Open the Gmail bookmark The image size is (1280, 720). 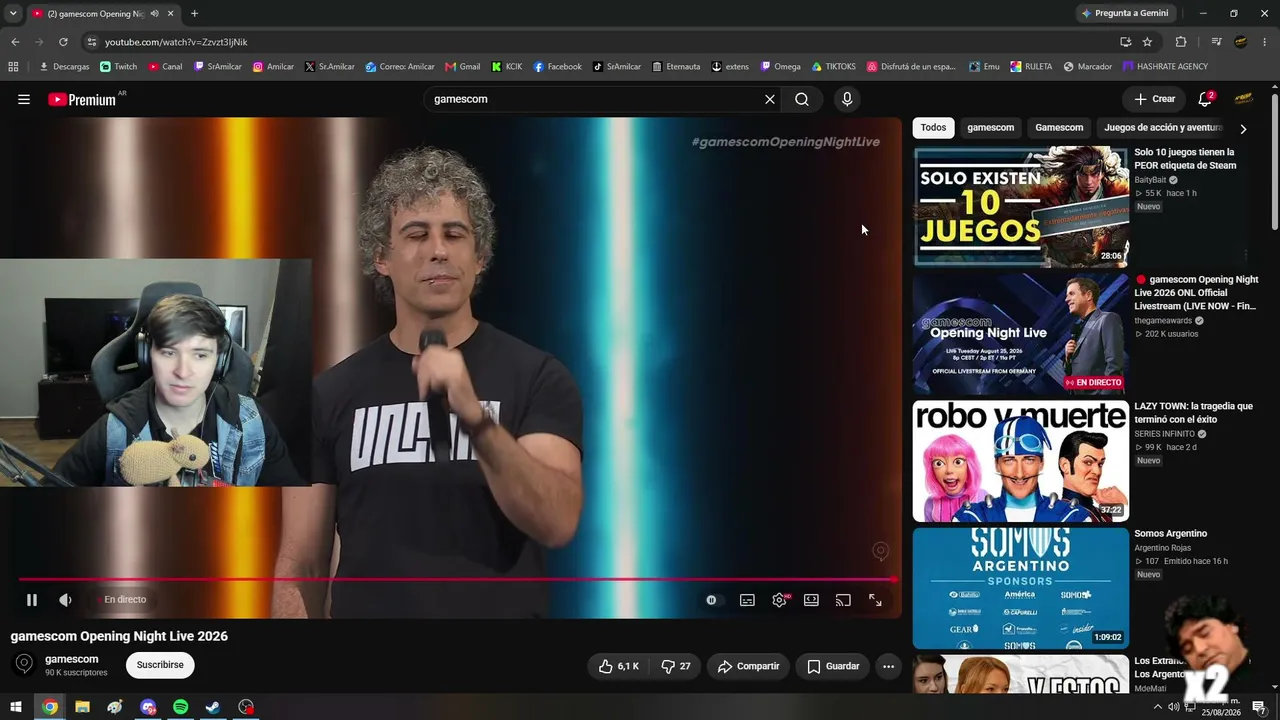point(462,67)
